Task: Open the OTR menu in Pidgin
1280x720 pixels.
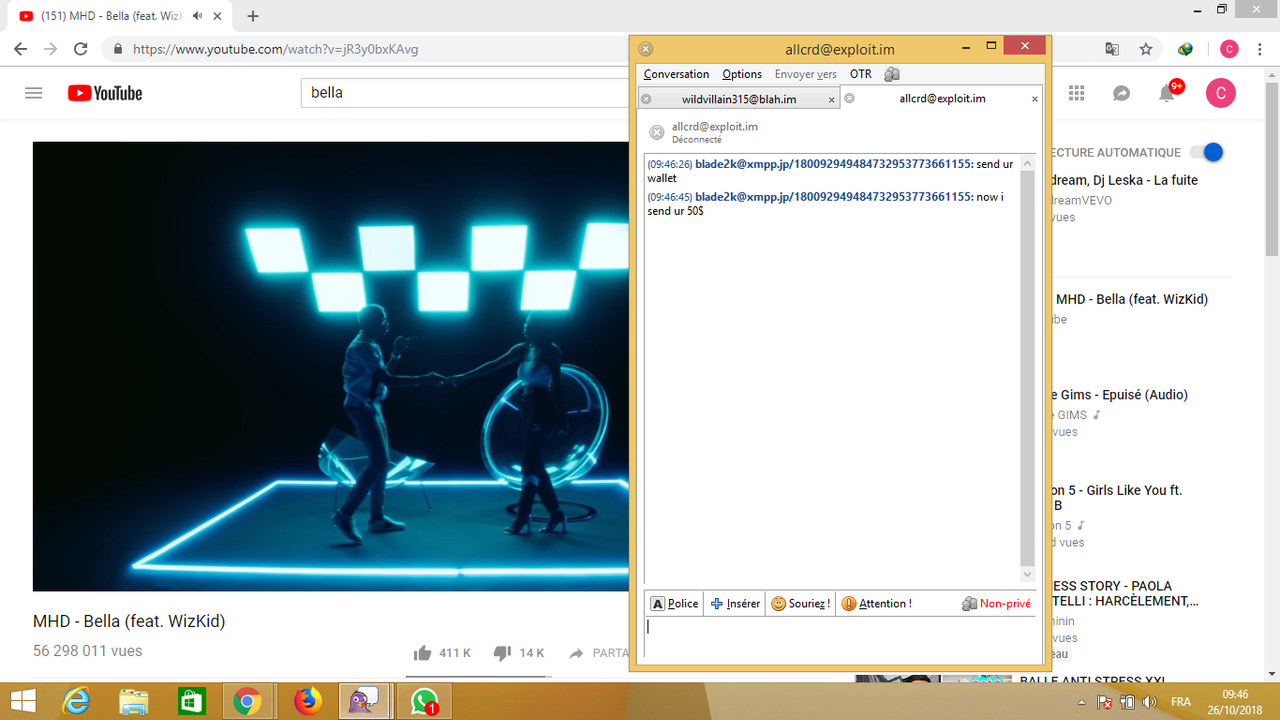Action: pyautogui.click(x=861, y=74)
